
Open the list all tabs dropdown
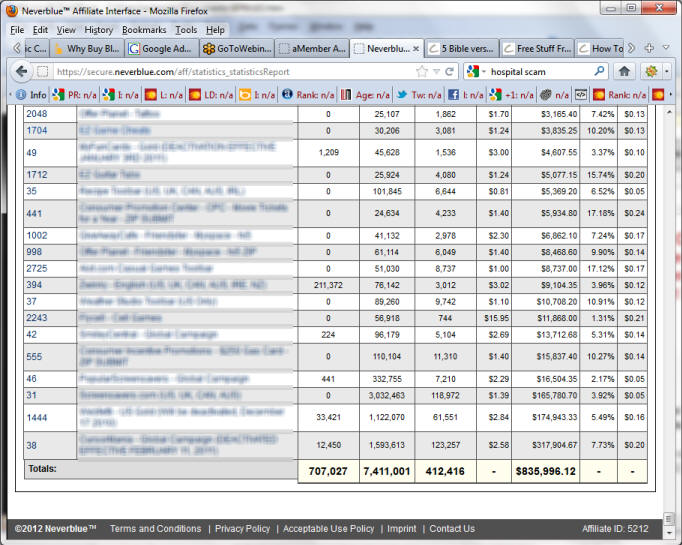(666, 48)
